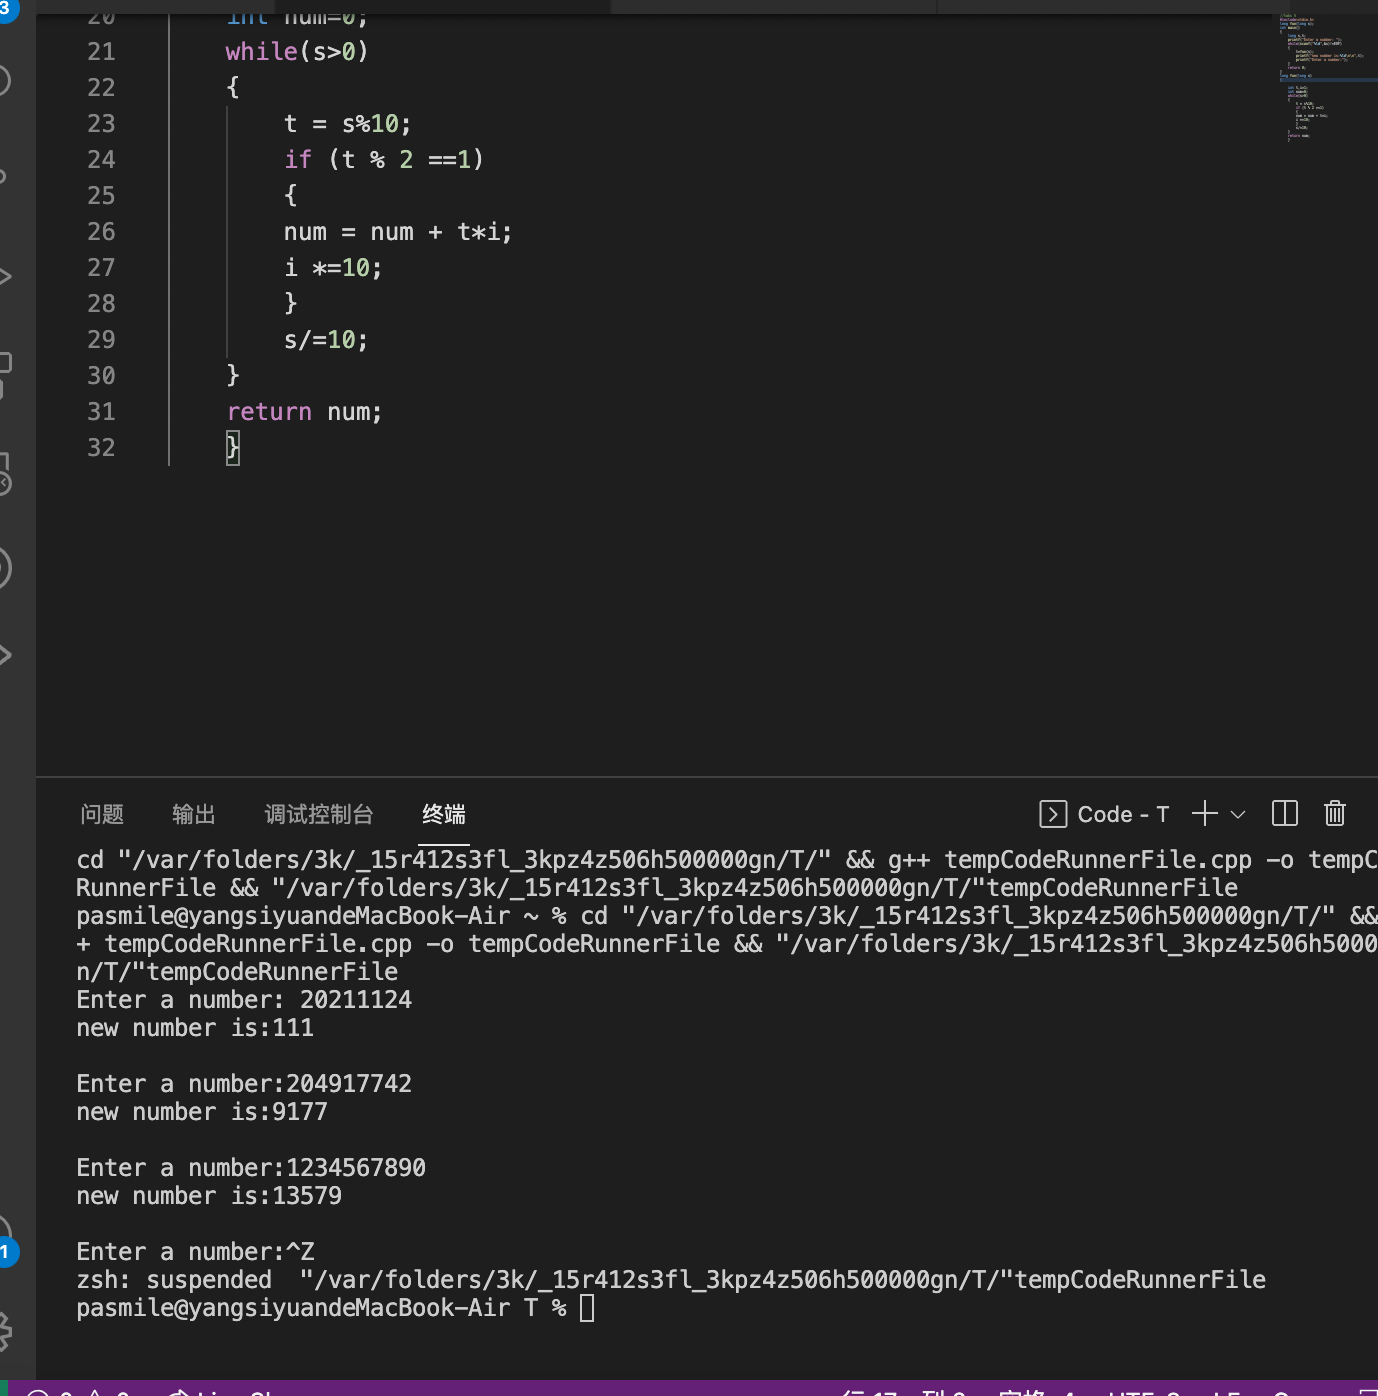Open the new terminal plus button
1378x1396 pixels.
click(x=1205, y=814)
